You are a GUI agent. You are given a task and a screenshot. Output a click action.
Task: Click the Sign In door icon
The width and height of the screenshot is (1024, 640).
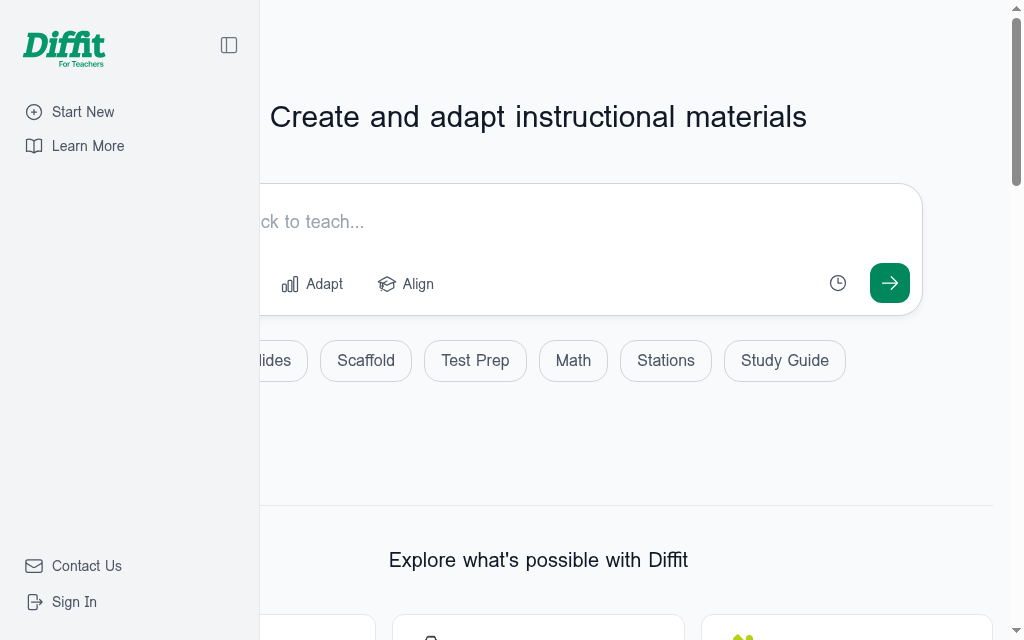(35, 602)
